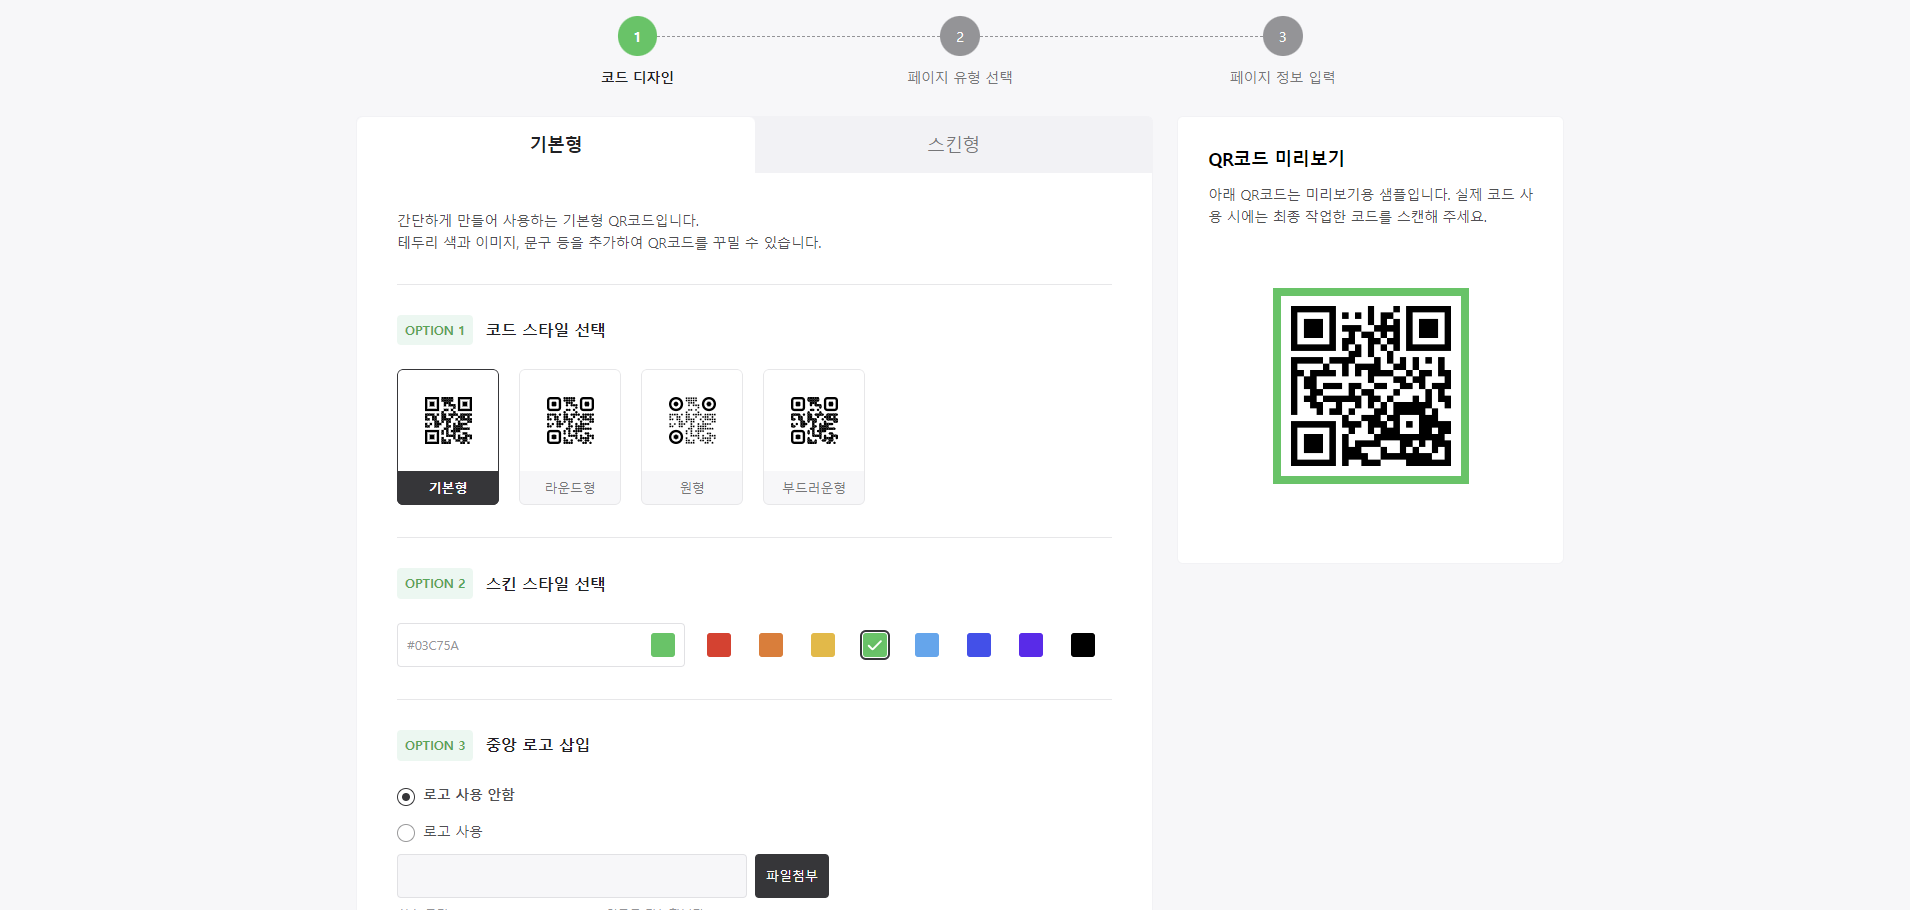Image resolution: width=1910 pixels, height=910 pixels.
Task: Pick the purple color swatch
Action: coord(1031,645)
